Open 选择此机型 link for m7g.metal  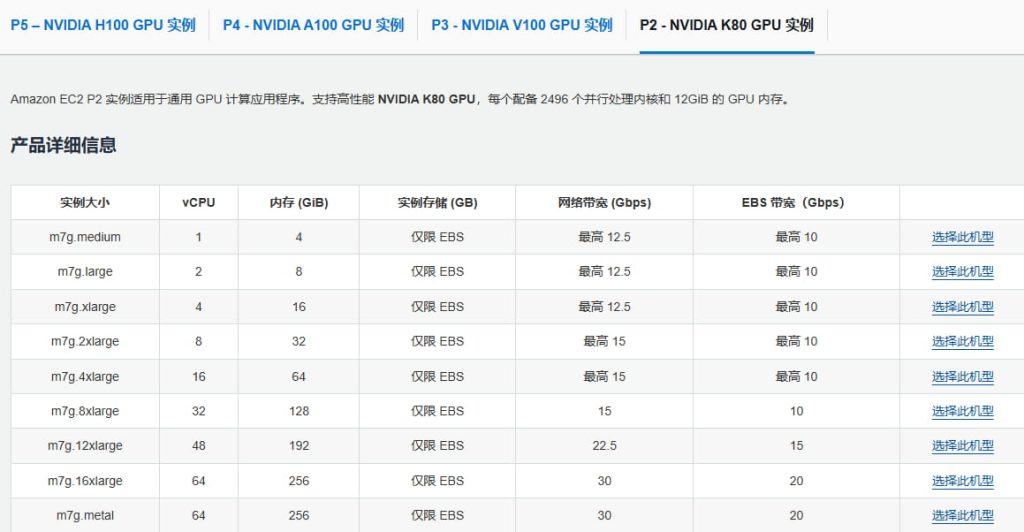(x=963, y=516)
